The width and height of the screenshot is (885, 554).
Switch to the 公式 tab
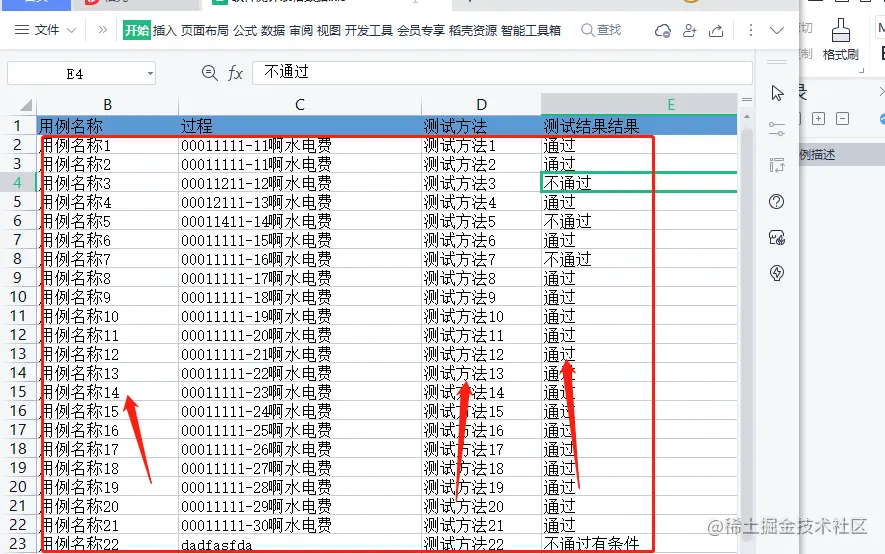tap(245, 30)
